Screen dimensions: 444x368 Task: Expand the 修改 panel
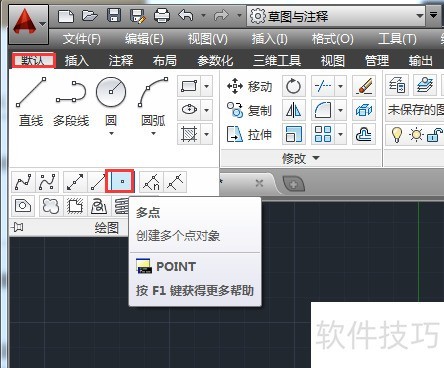click(x=301, y=158)
